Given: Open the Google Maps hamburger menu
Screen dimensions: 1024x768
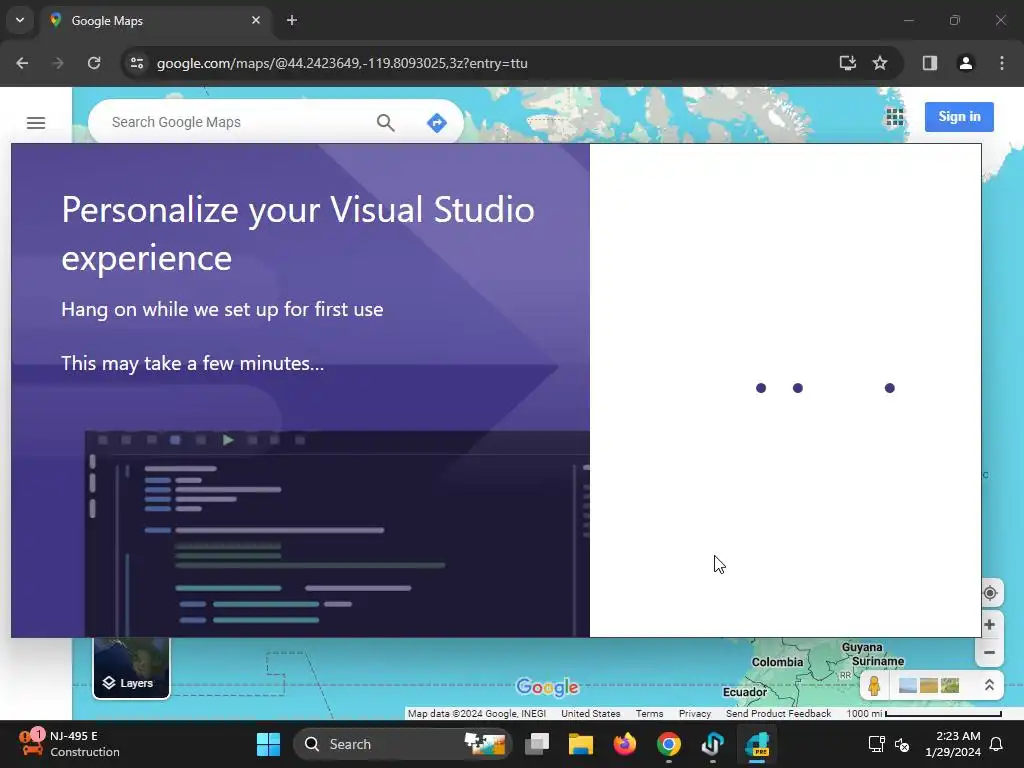Looking at the screenshot, I should click(36, 123).
